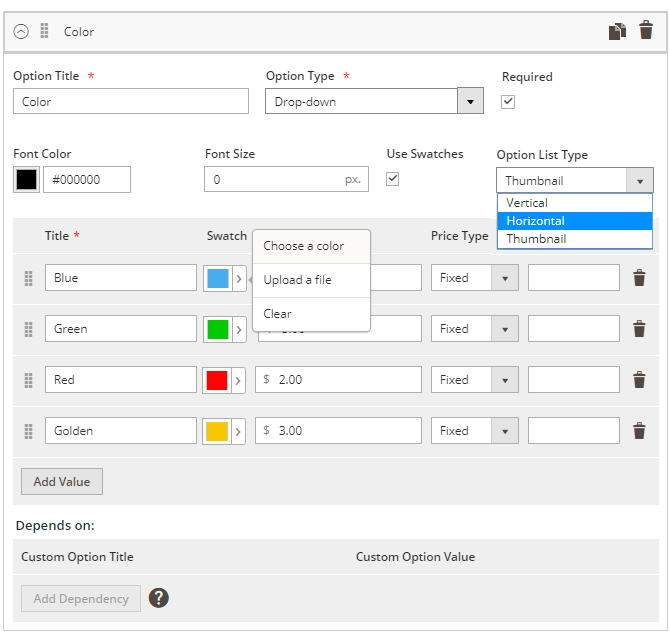Edit the Red title field
This screenshot has height=640, width=670.
pos(121,379)
